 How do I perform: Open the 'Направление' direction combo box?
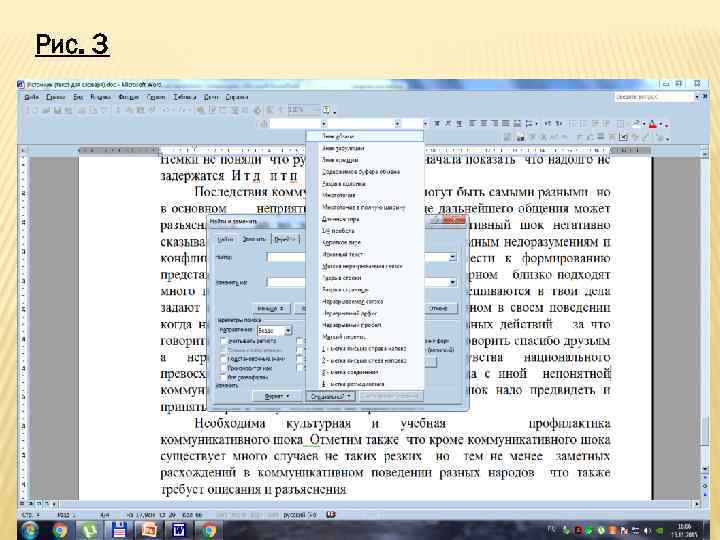275,330
